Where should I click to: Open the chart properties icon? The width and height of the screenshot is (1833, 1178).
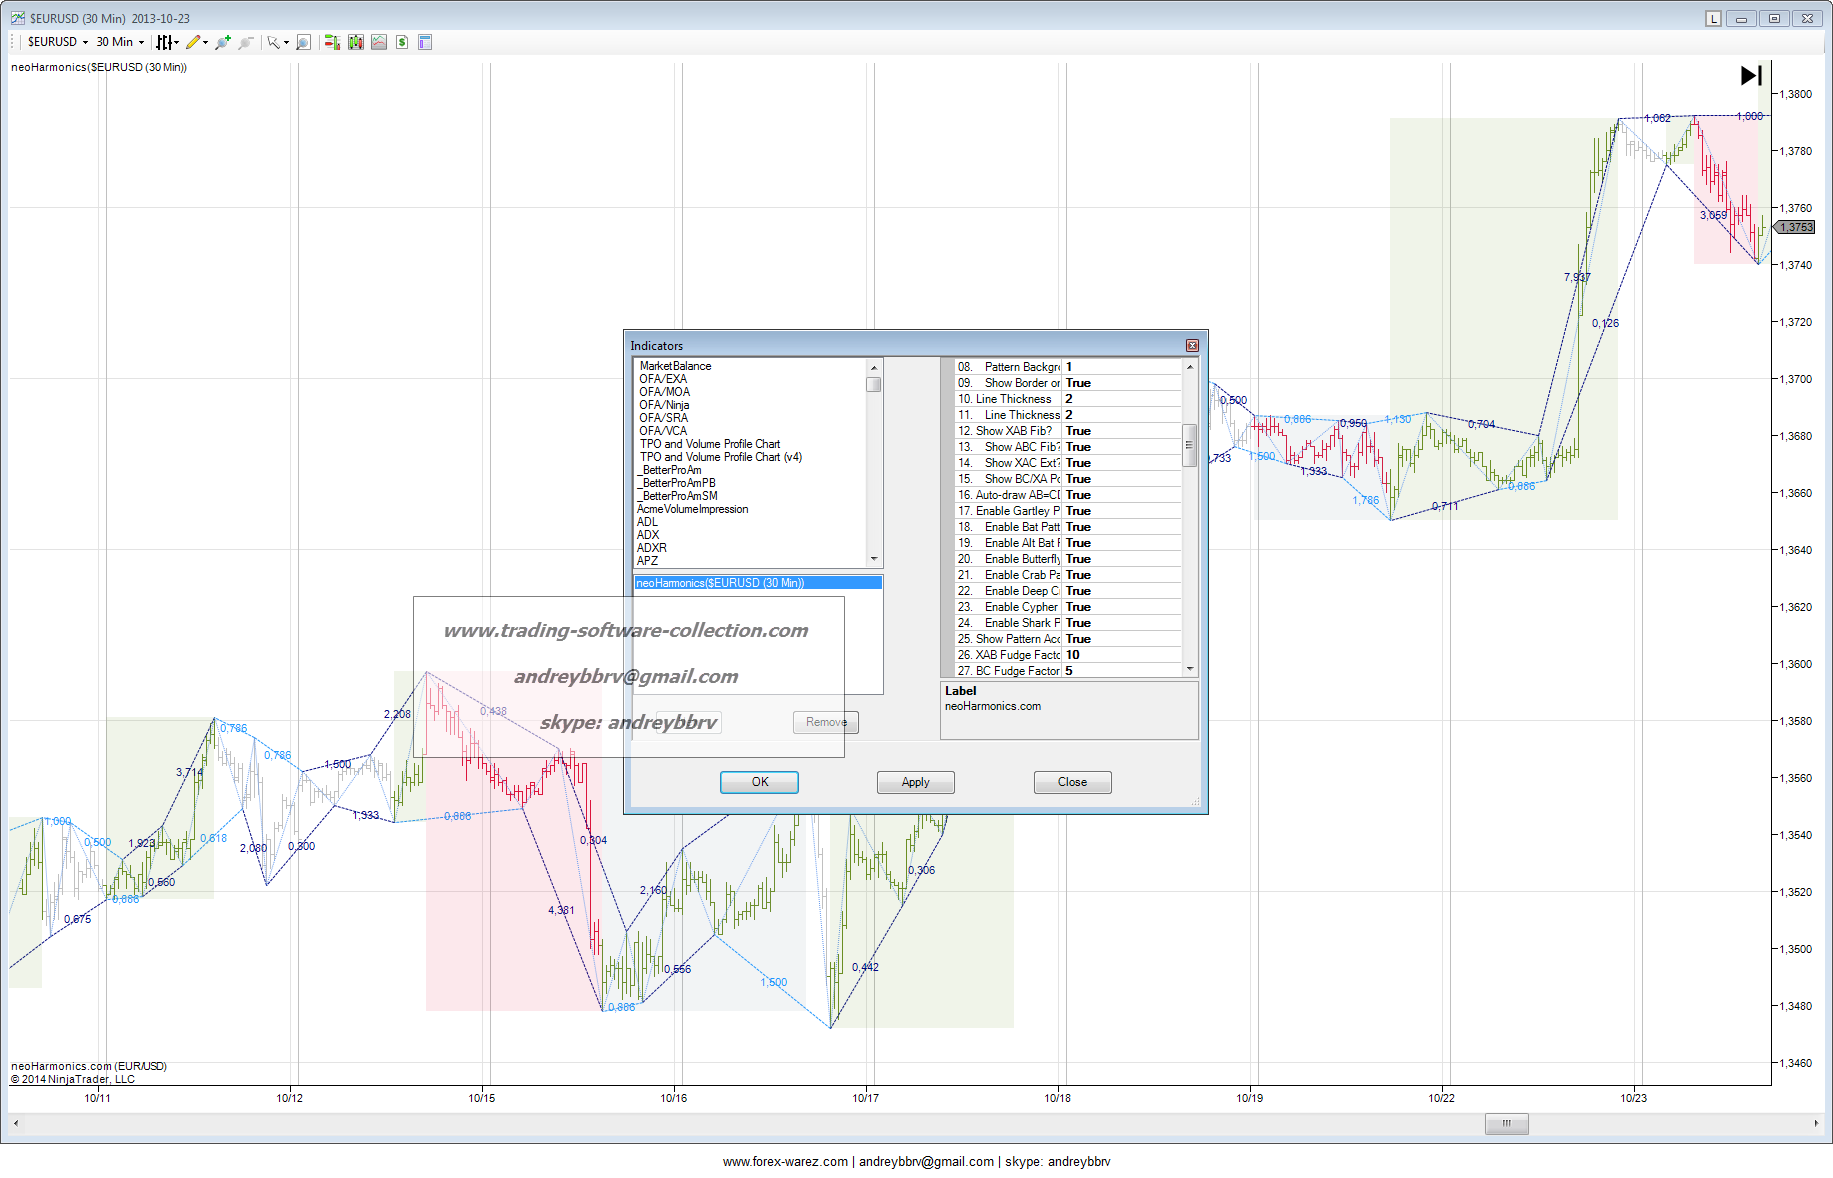425,42
